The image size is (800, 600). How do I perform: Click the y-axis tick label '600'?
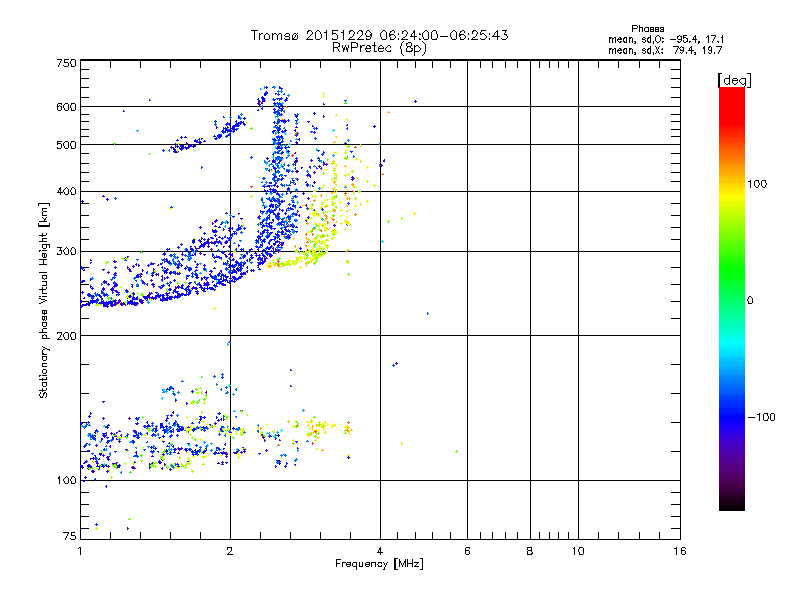pos(66,107)
